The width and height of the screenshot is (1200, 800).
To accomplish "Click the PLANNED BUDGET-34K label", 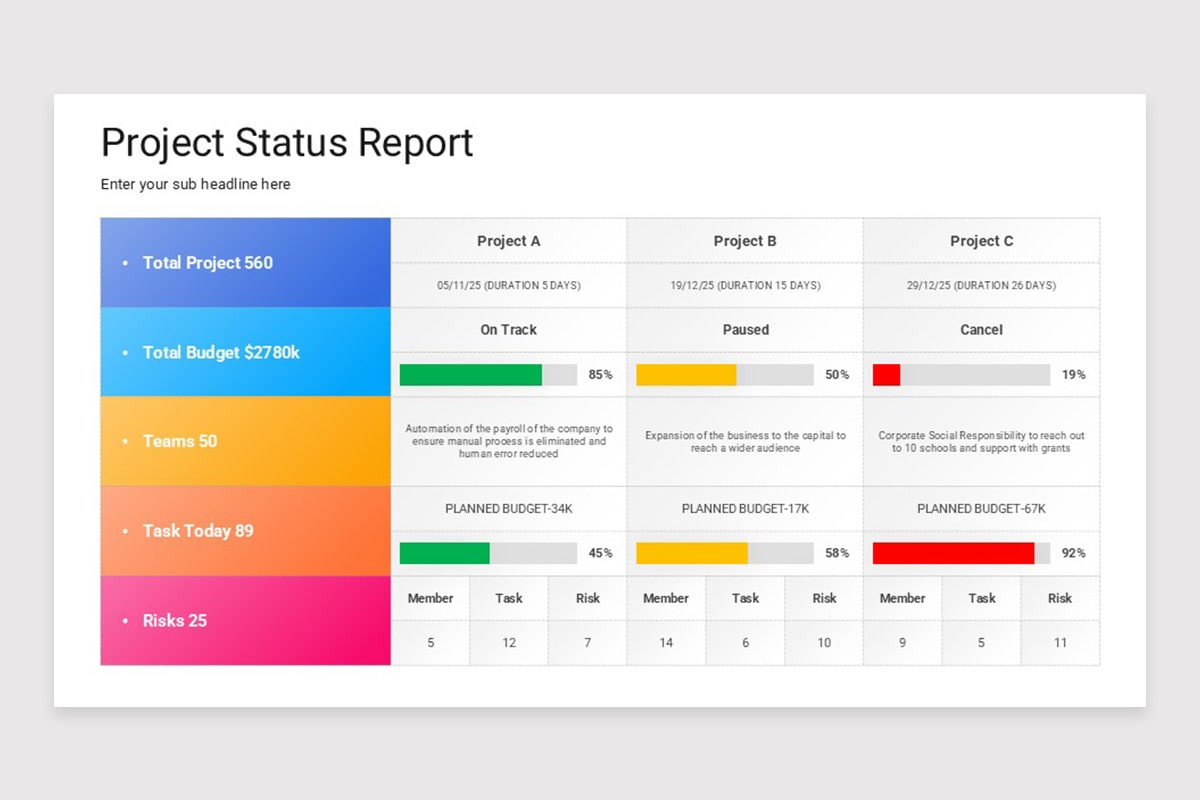I will [x=508, y=508].
